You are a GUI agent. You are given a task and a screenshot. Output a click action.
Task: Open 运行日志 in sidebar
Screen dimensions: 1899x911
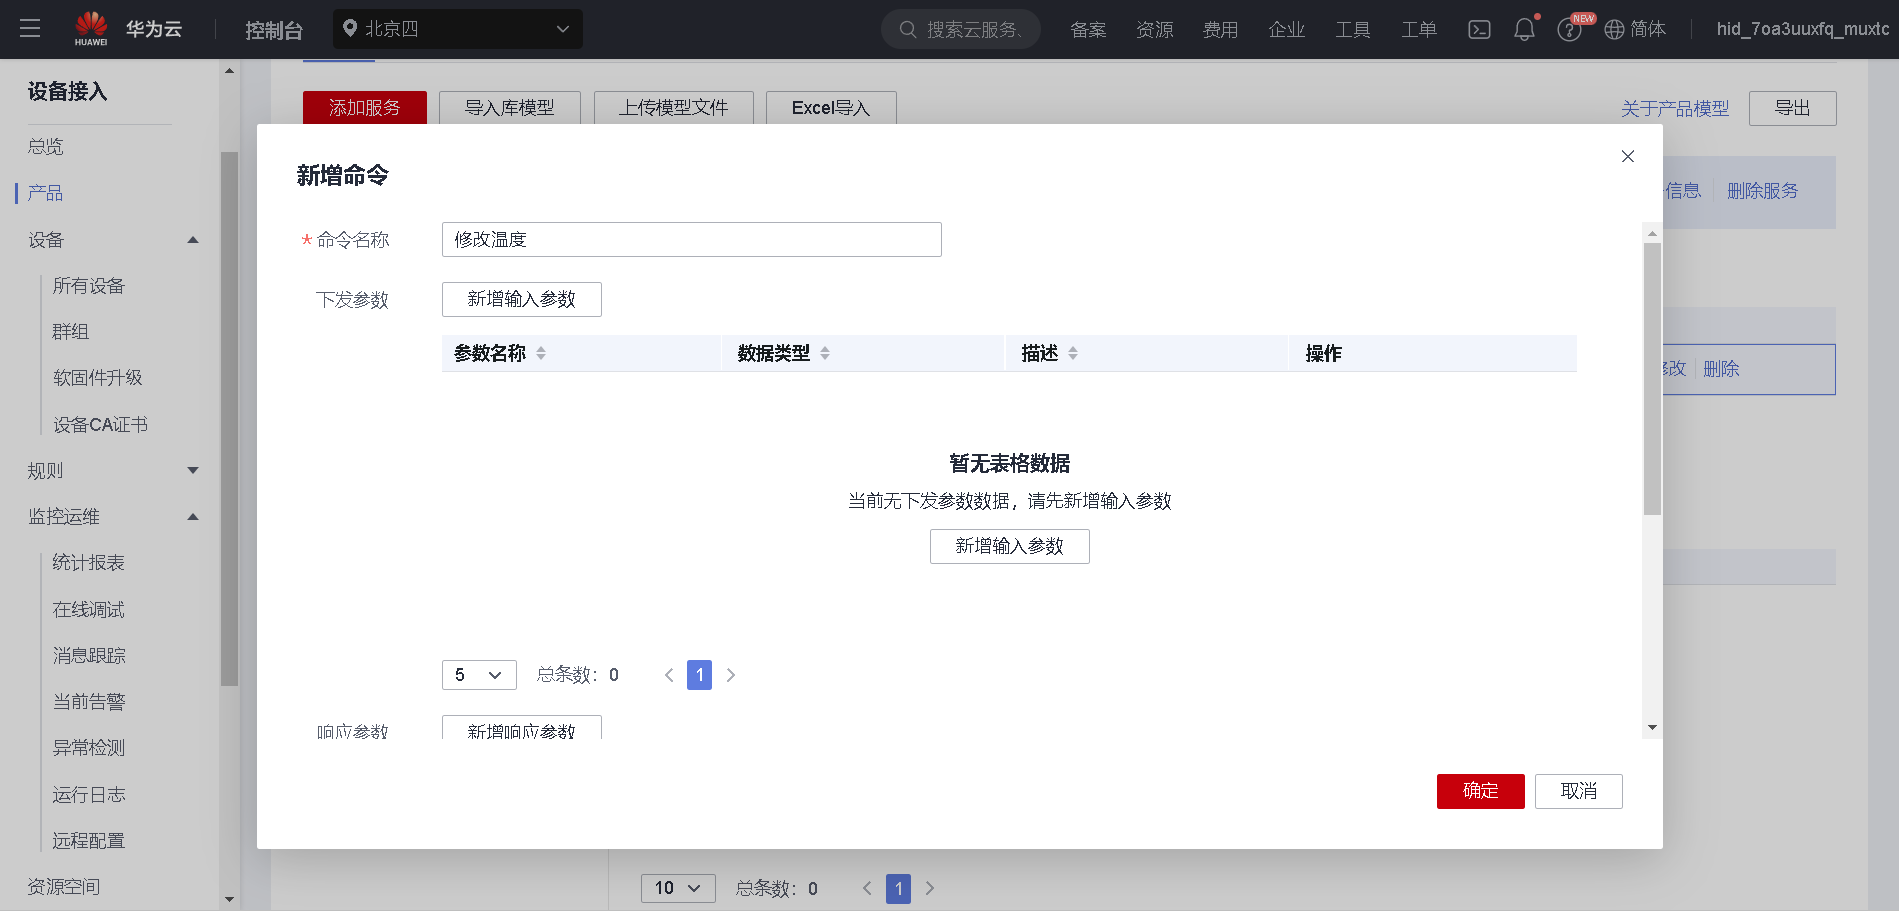point(89,795)
